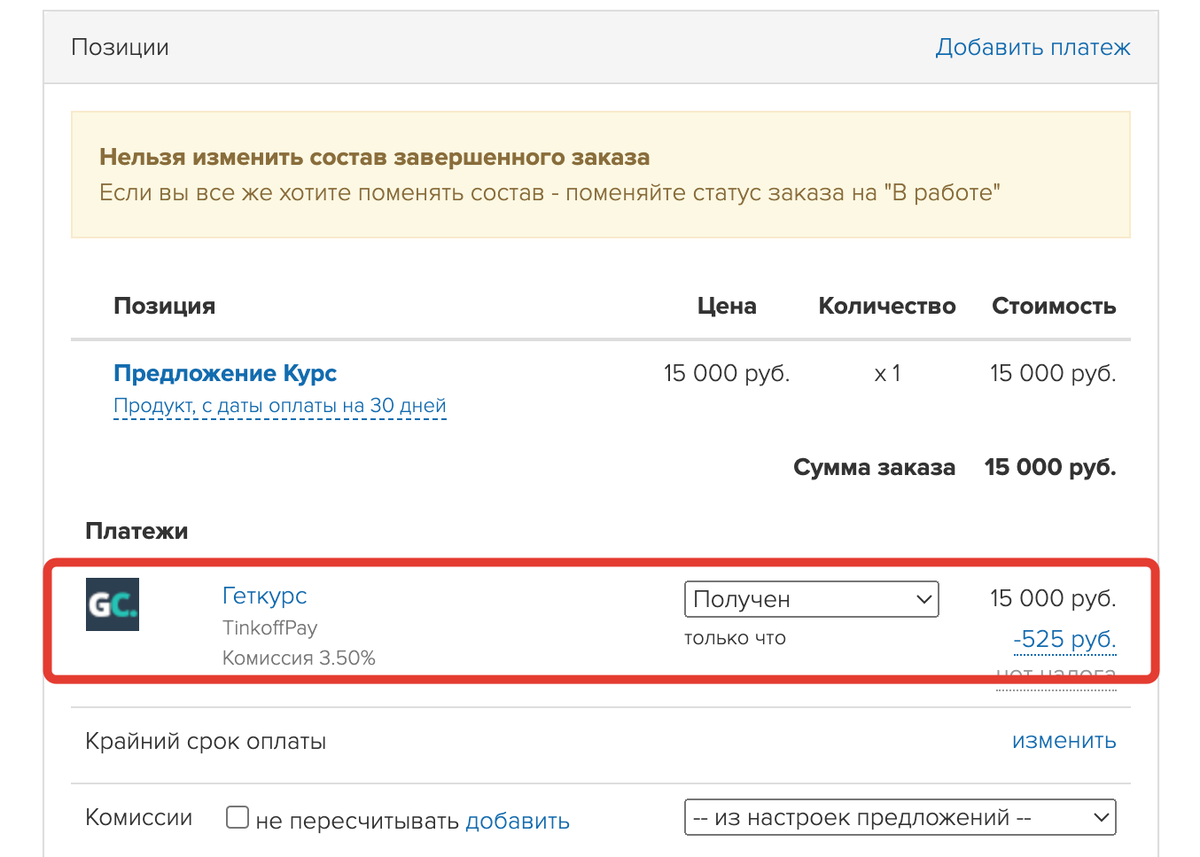
Task: Select the Позиции section header
Action: pyautogui.click(x=120, y=47)
